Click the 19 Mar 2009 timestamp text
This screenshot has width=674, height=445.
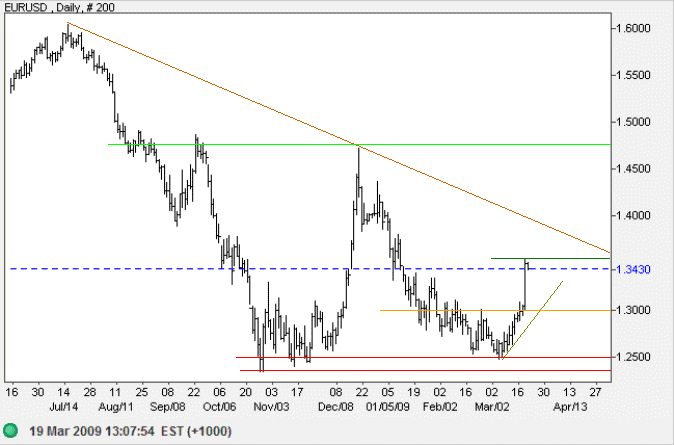(x=130, y=431)
